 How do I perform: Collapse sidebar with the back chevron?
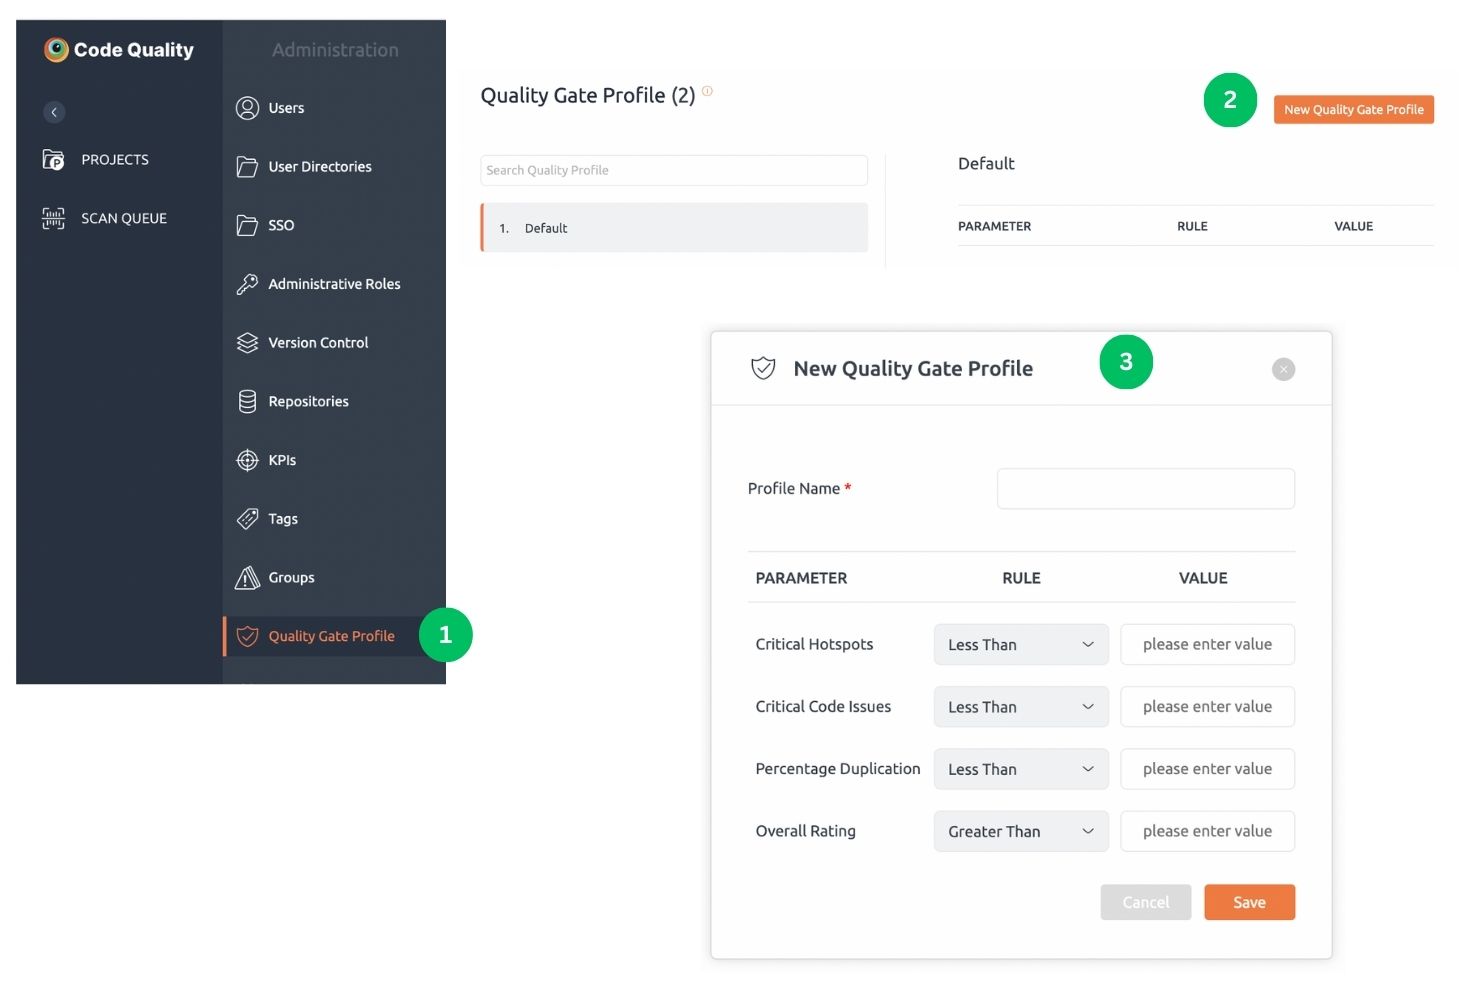pos(54,112)
